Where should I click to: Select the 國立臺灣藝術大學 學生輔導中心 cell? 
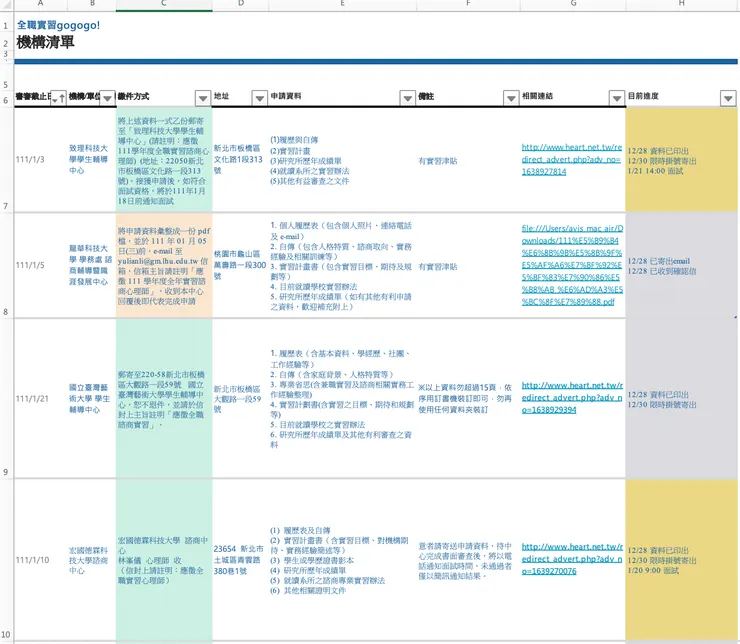coord(92,399)
